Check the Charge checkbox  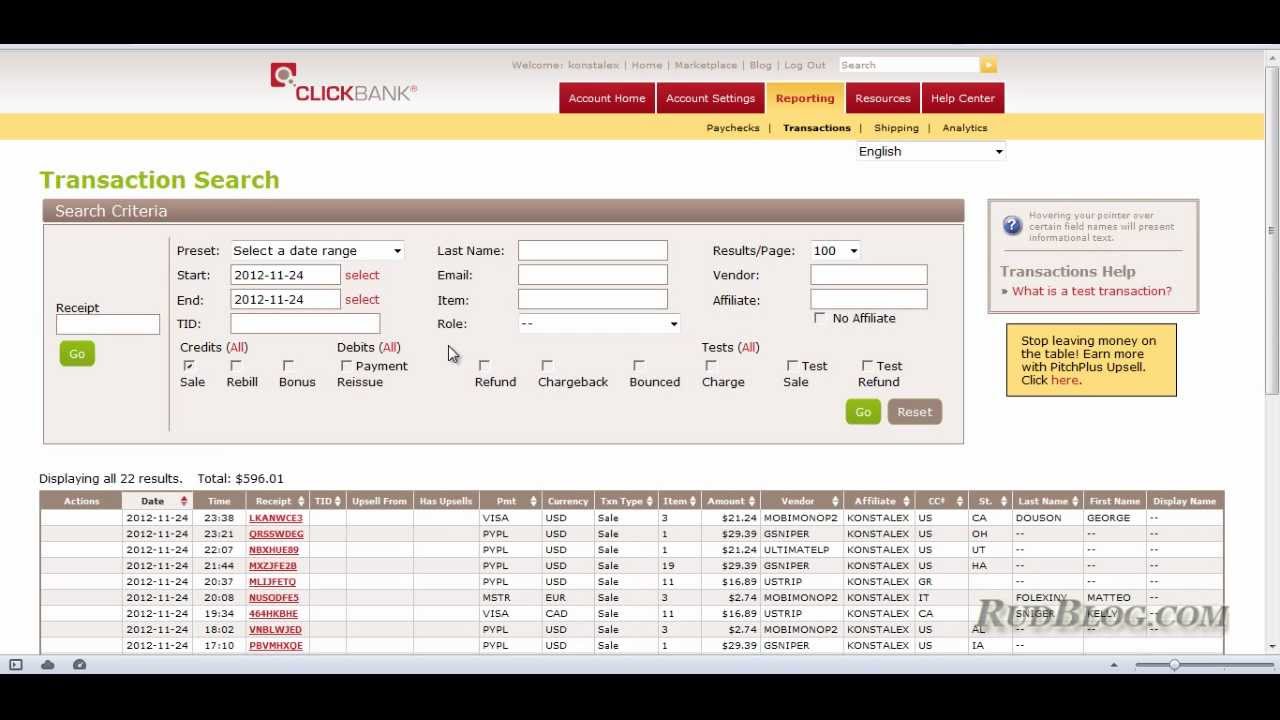[x=711, y=366]
